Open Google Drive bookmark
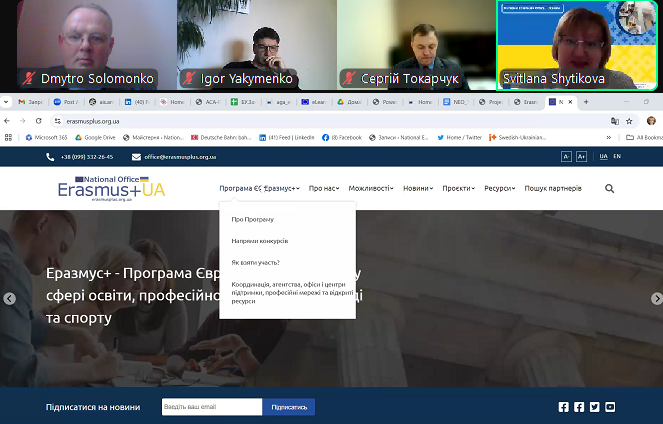Viewport: 663px width, 424px height. pyautogui.click(x=95, y=137)
